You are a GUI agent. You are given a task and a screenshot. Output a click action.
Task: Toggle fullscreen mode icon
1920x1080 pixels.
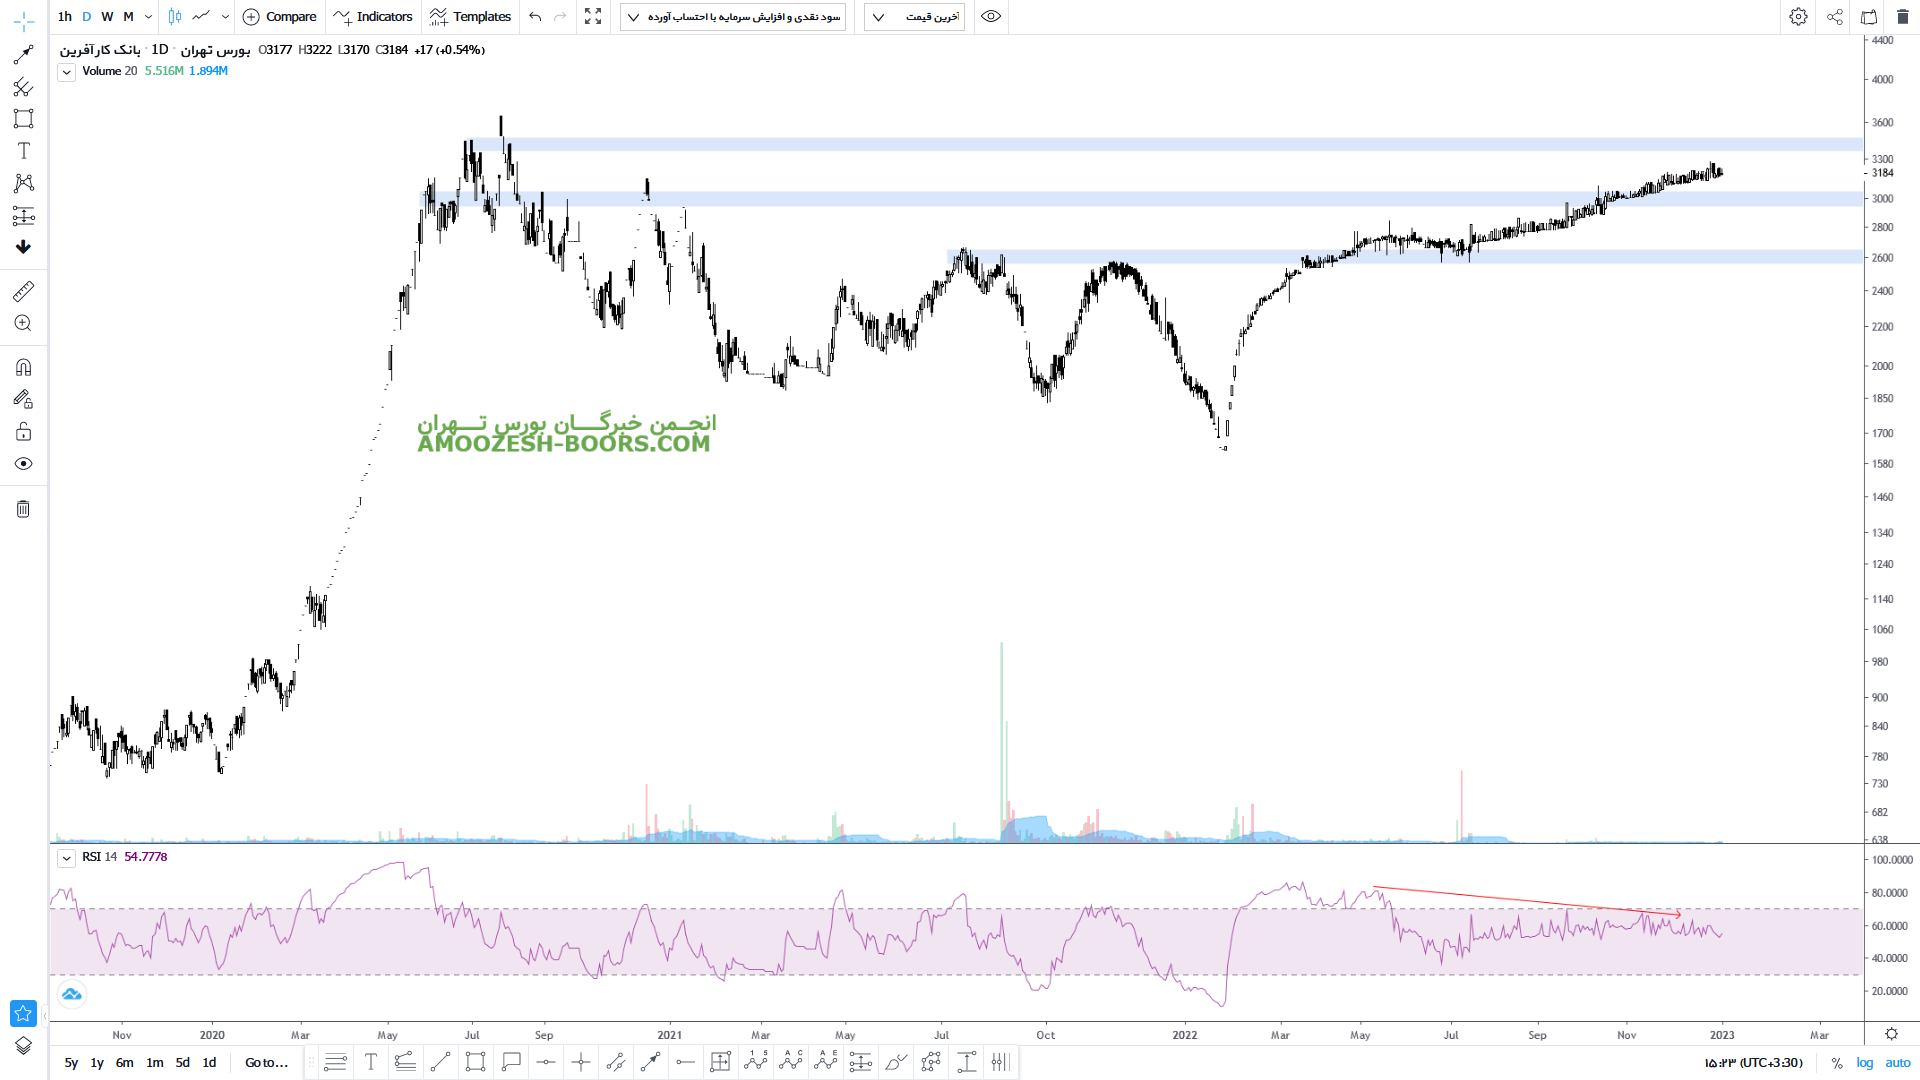tap(593, 17)
